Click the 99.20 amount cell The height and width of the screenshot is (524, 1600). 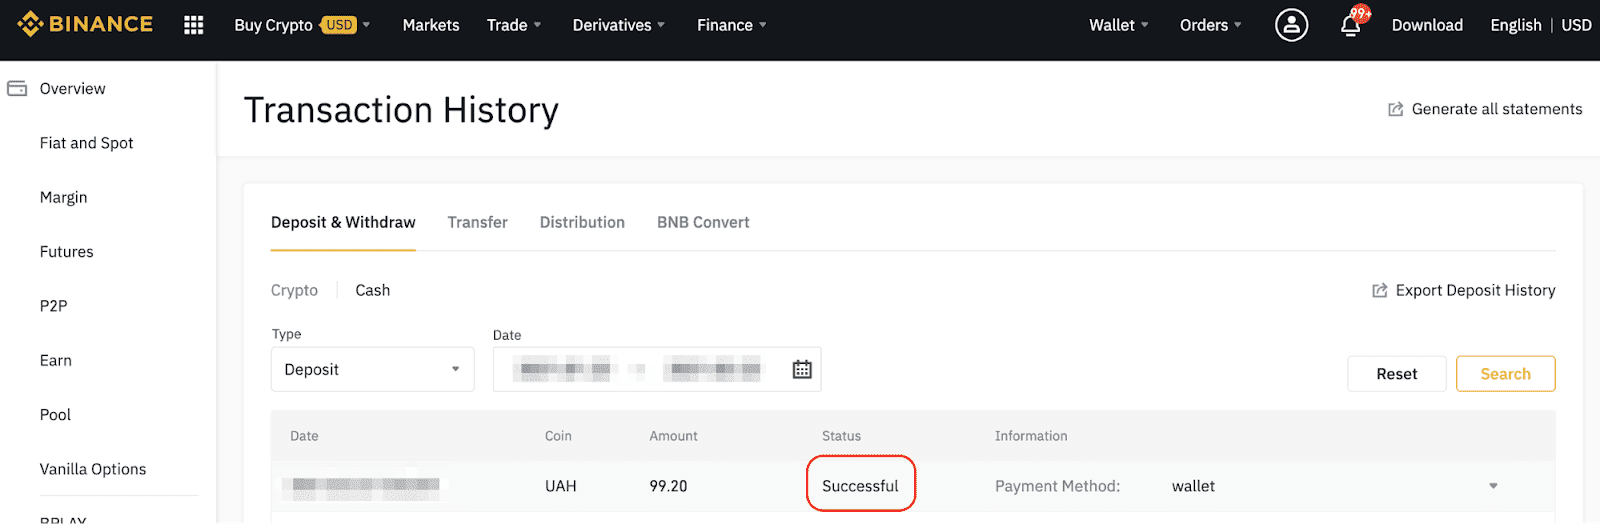[668, 486]
